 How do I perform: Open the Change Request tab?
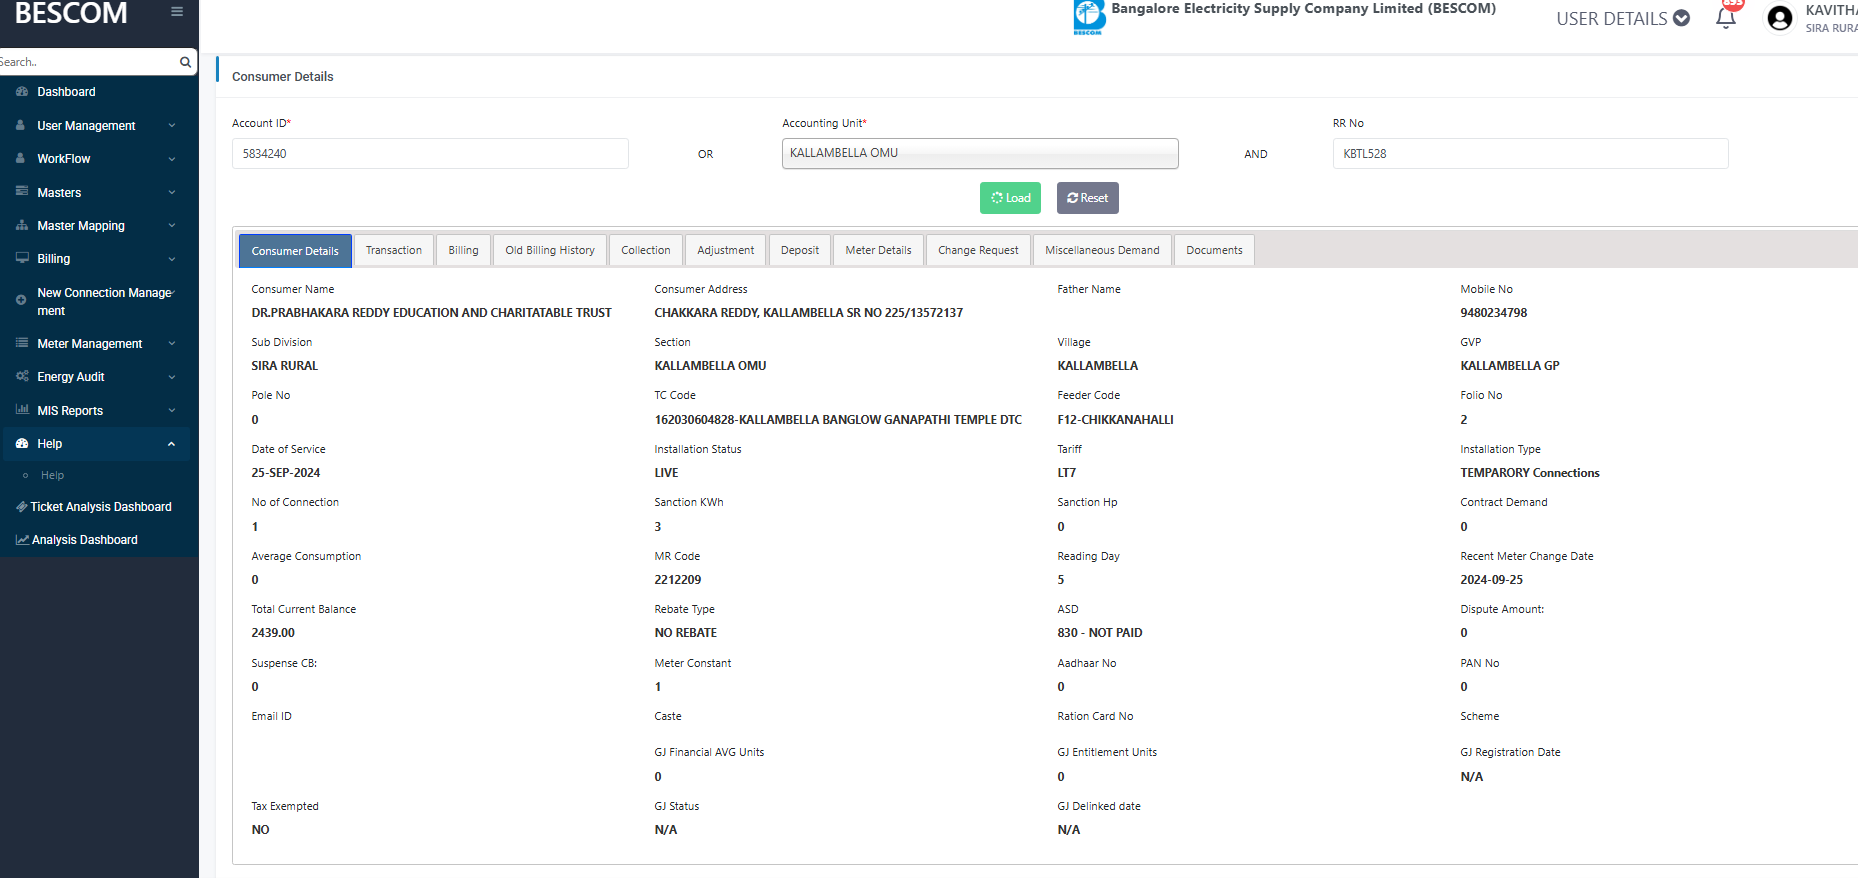pos(978,250)
